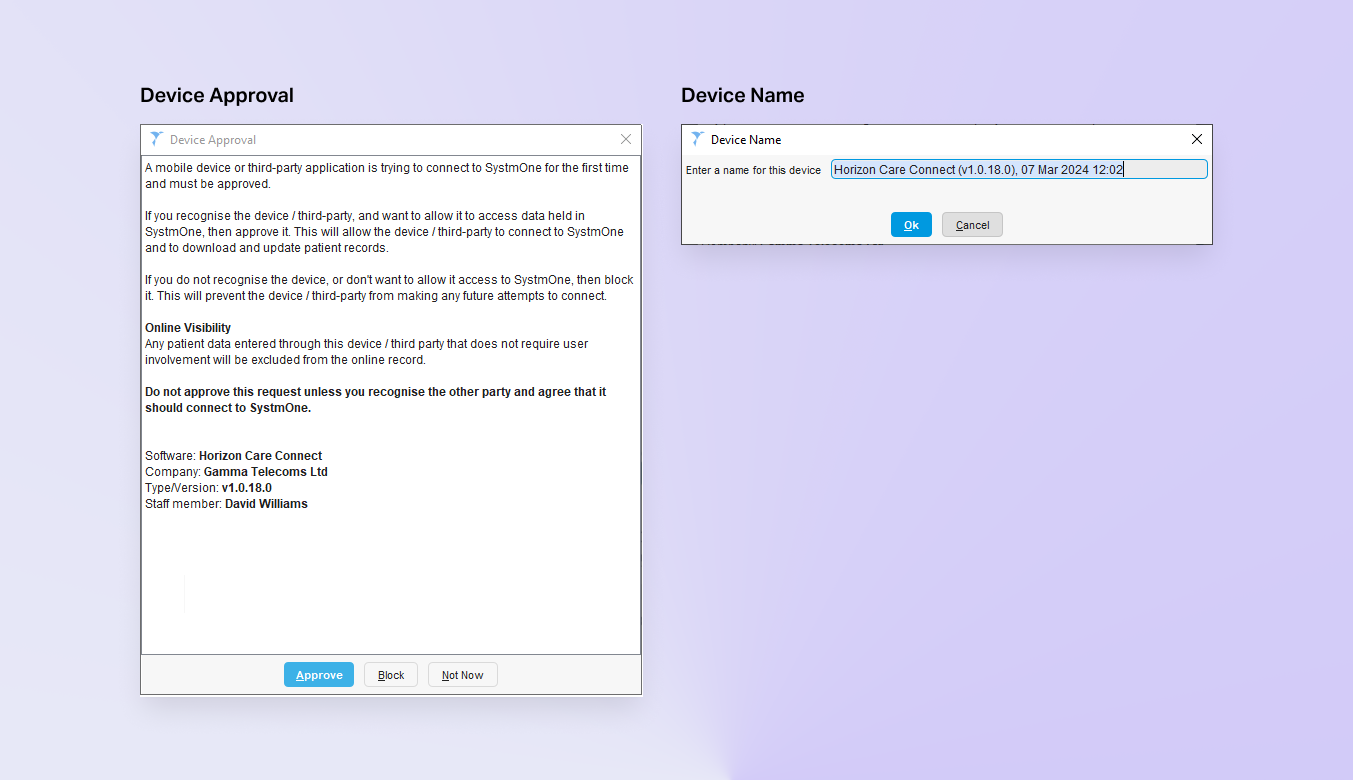
Task: Click the device name input field
Action: pos(1019,170)
